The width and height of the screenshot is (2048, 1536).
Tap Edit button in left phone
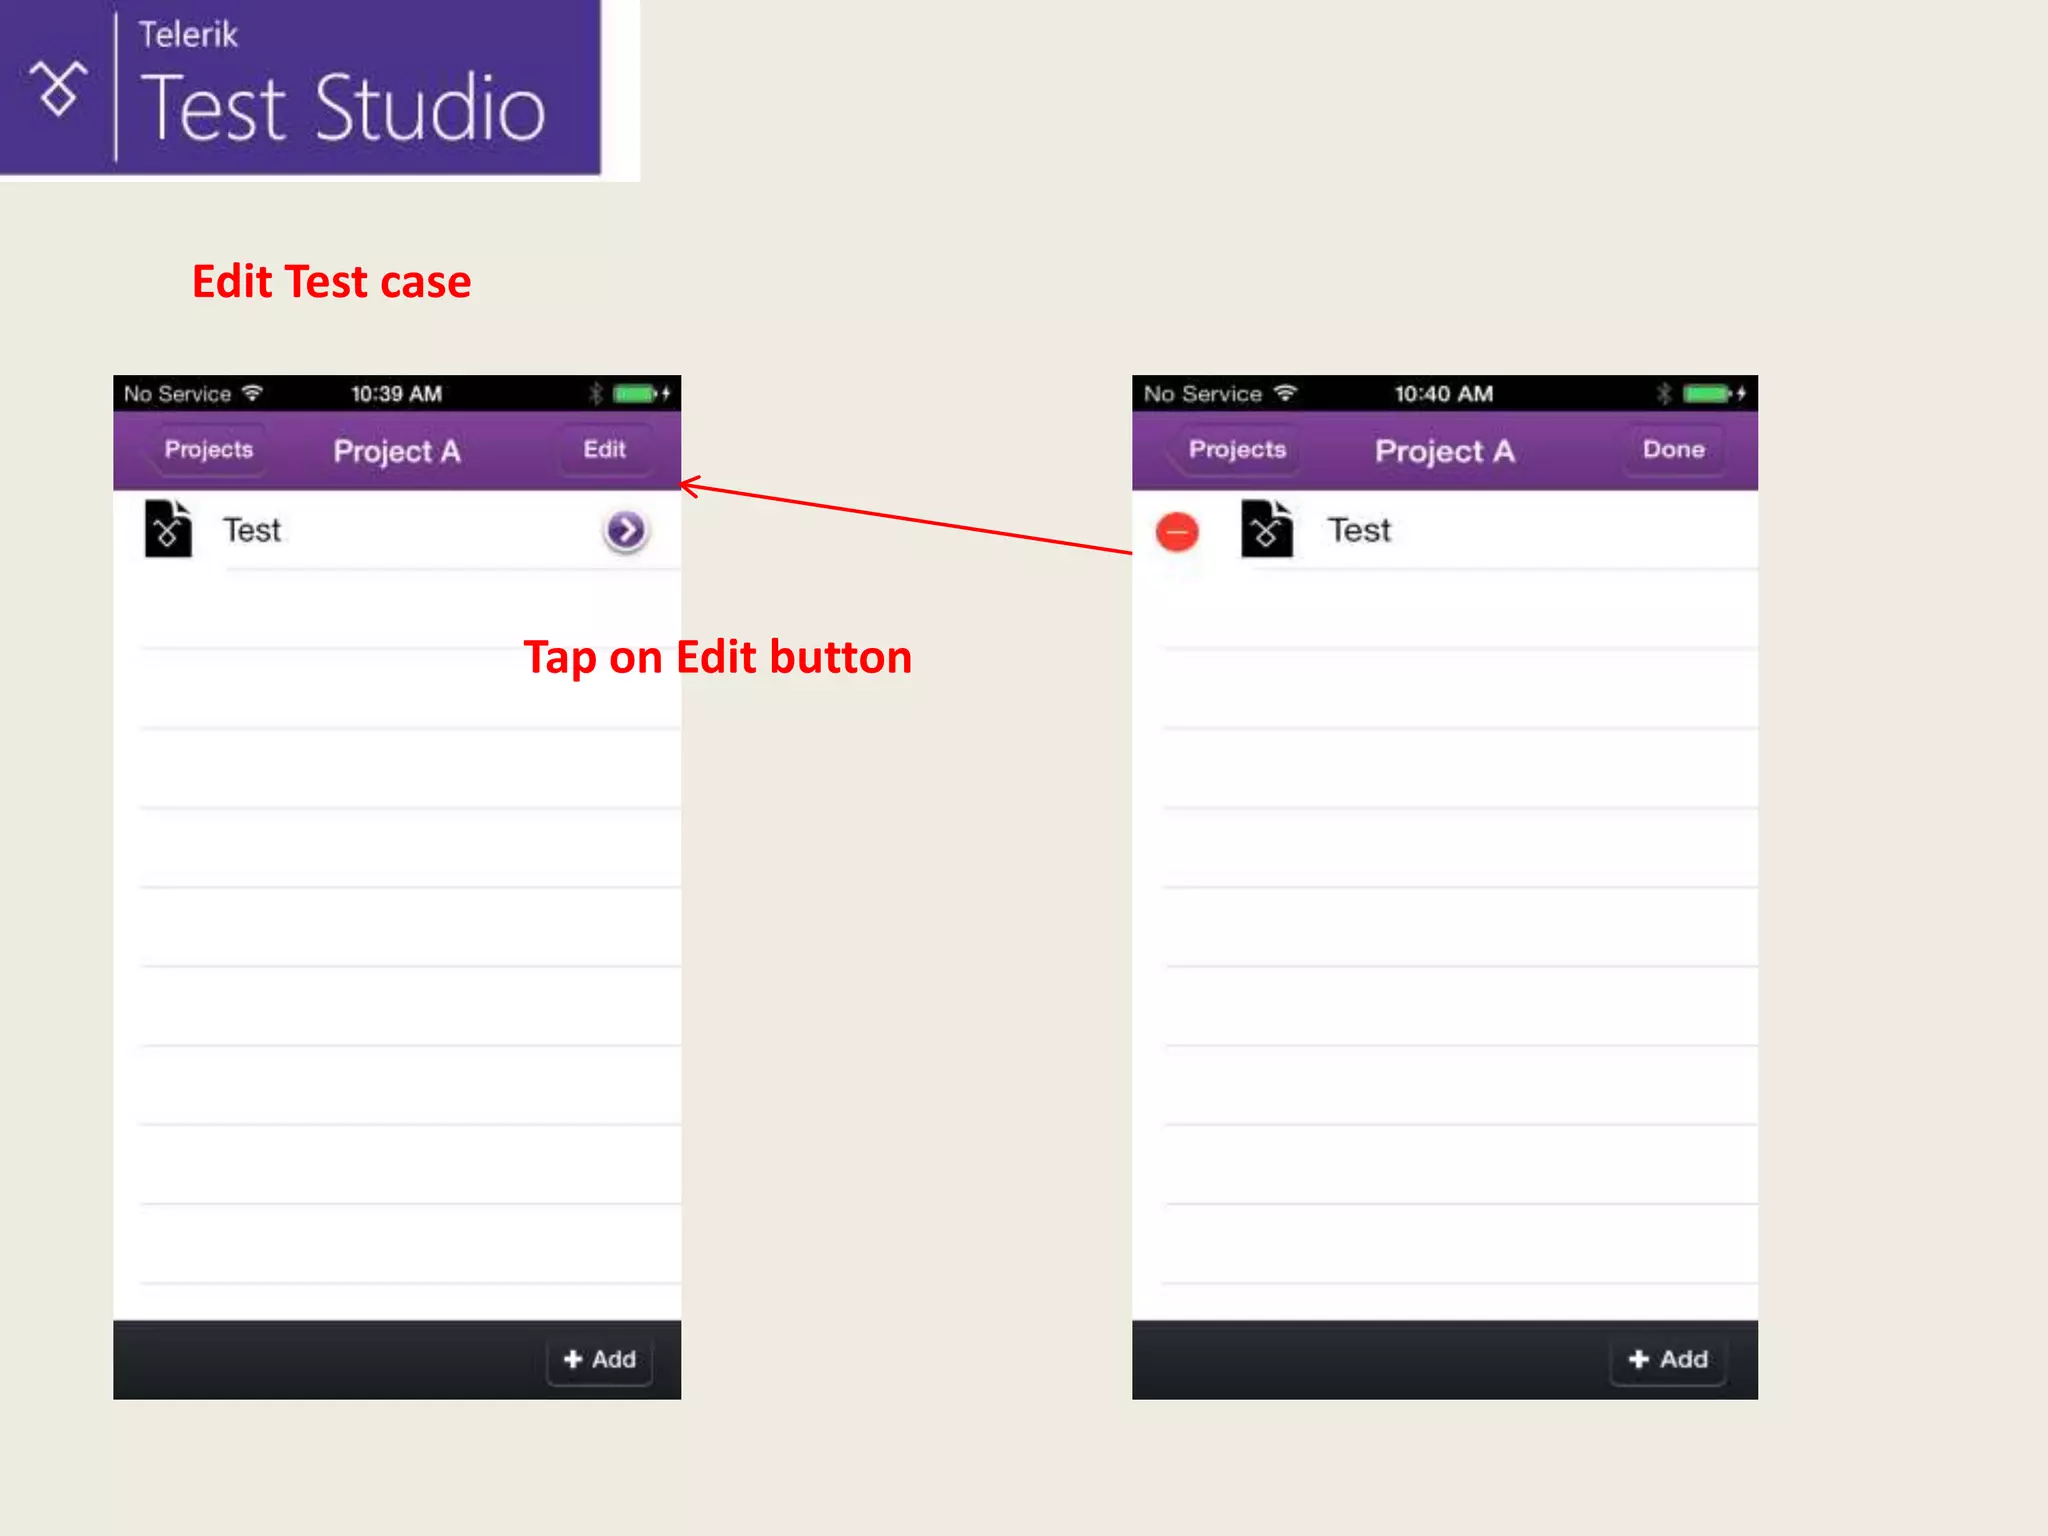pos(605,450)
